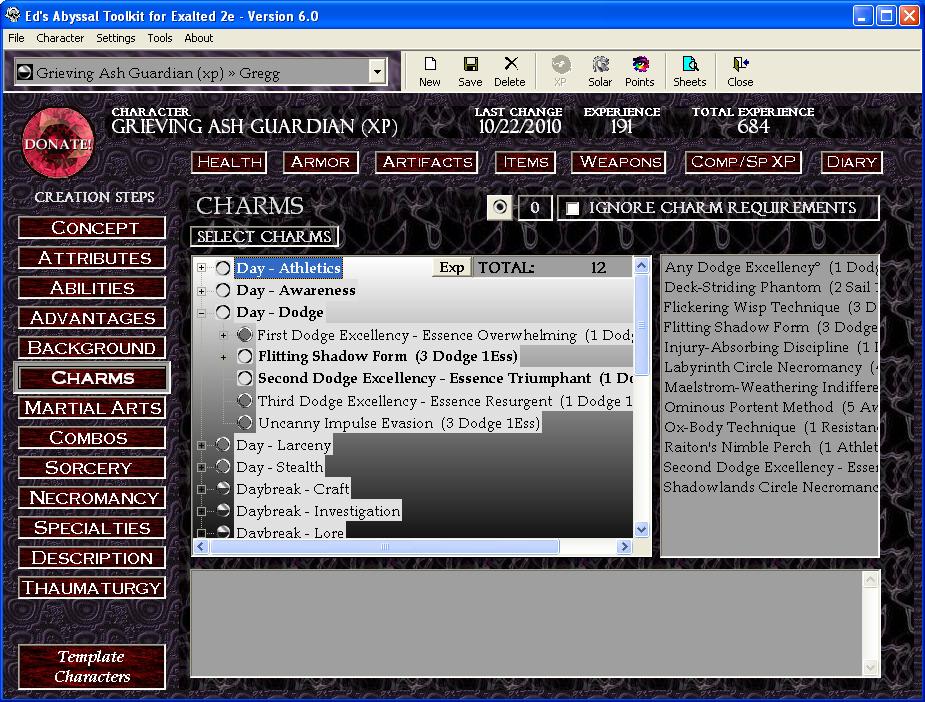Open the Weapons section
This screenshot has width=925, height=702.
point(619,162)
